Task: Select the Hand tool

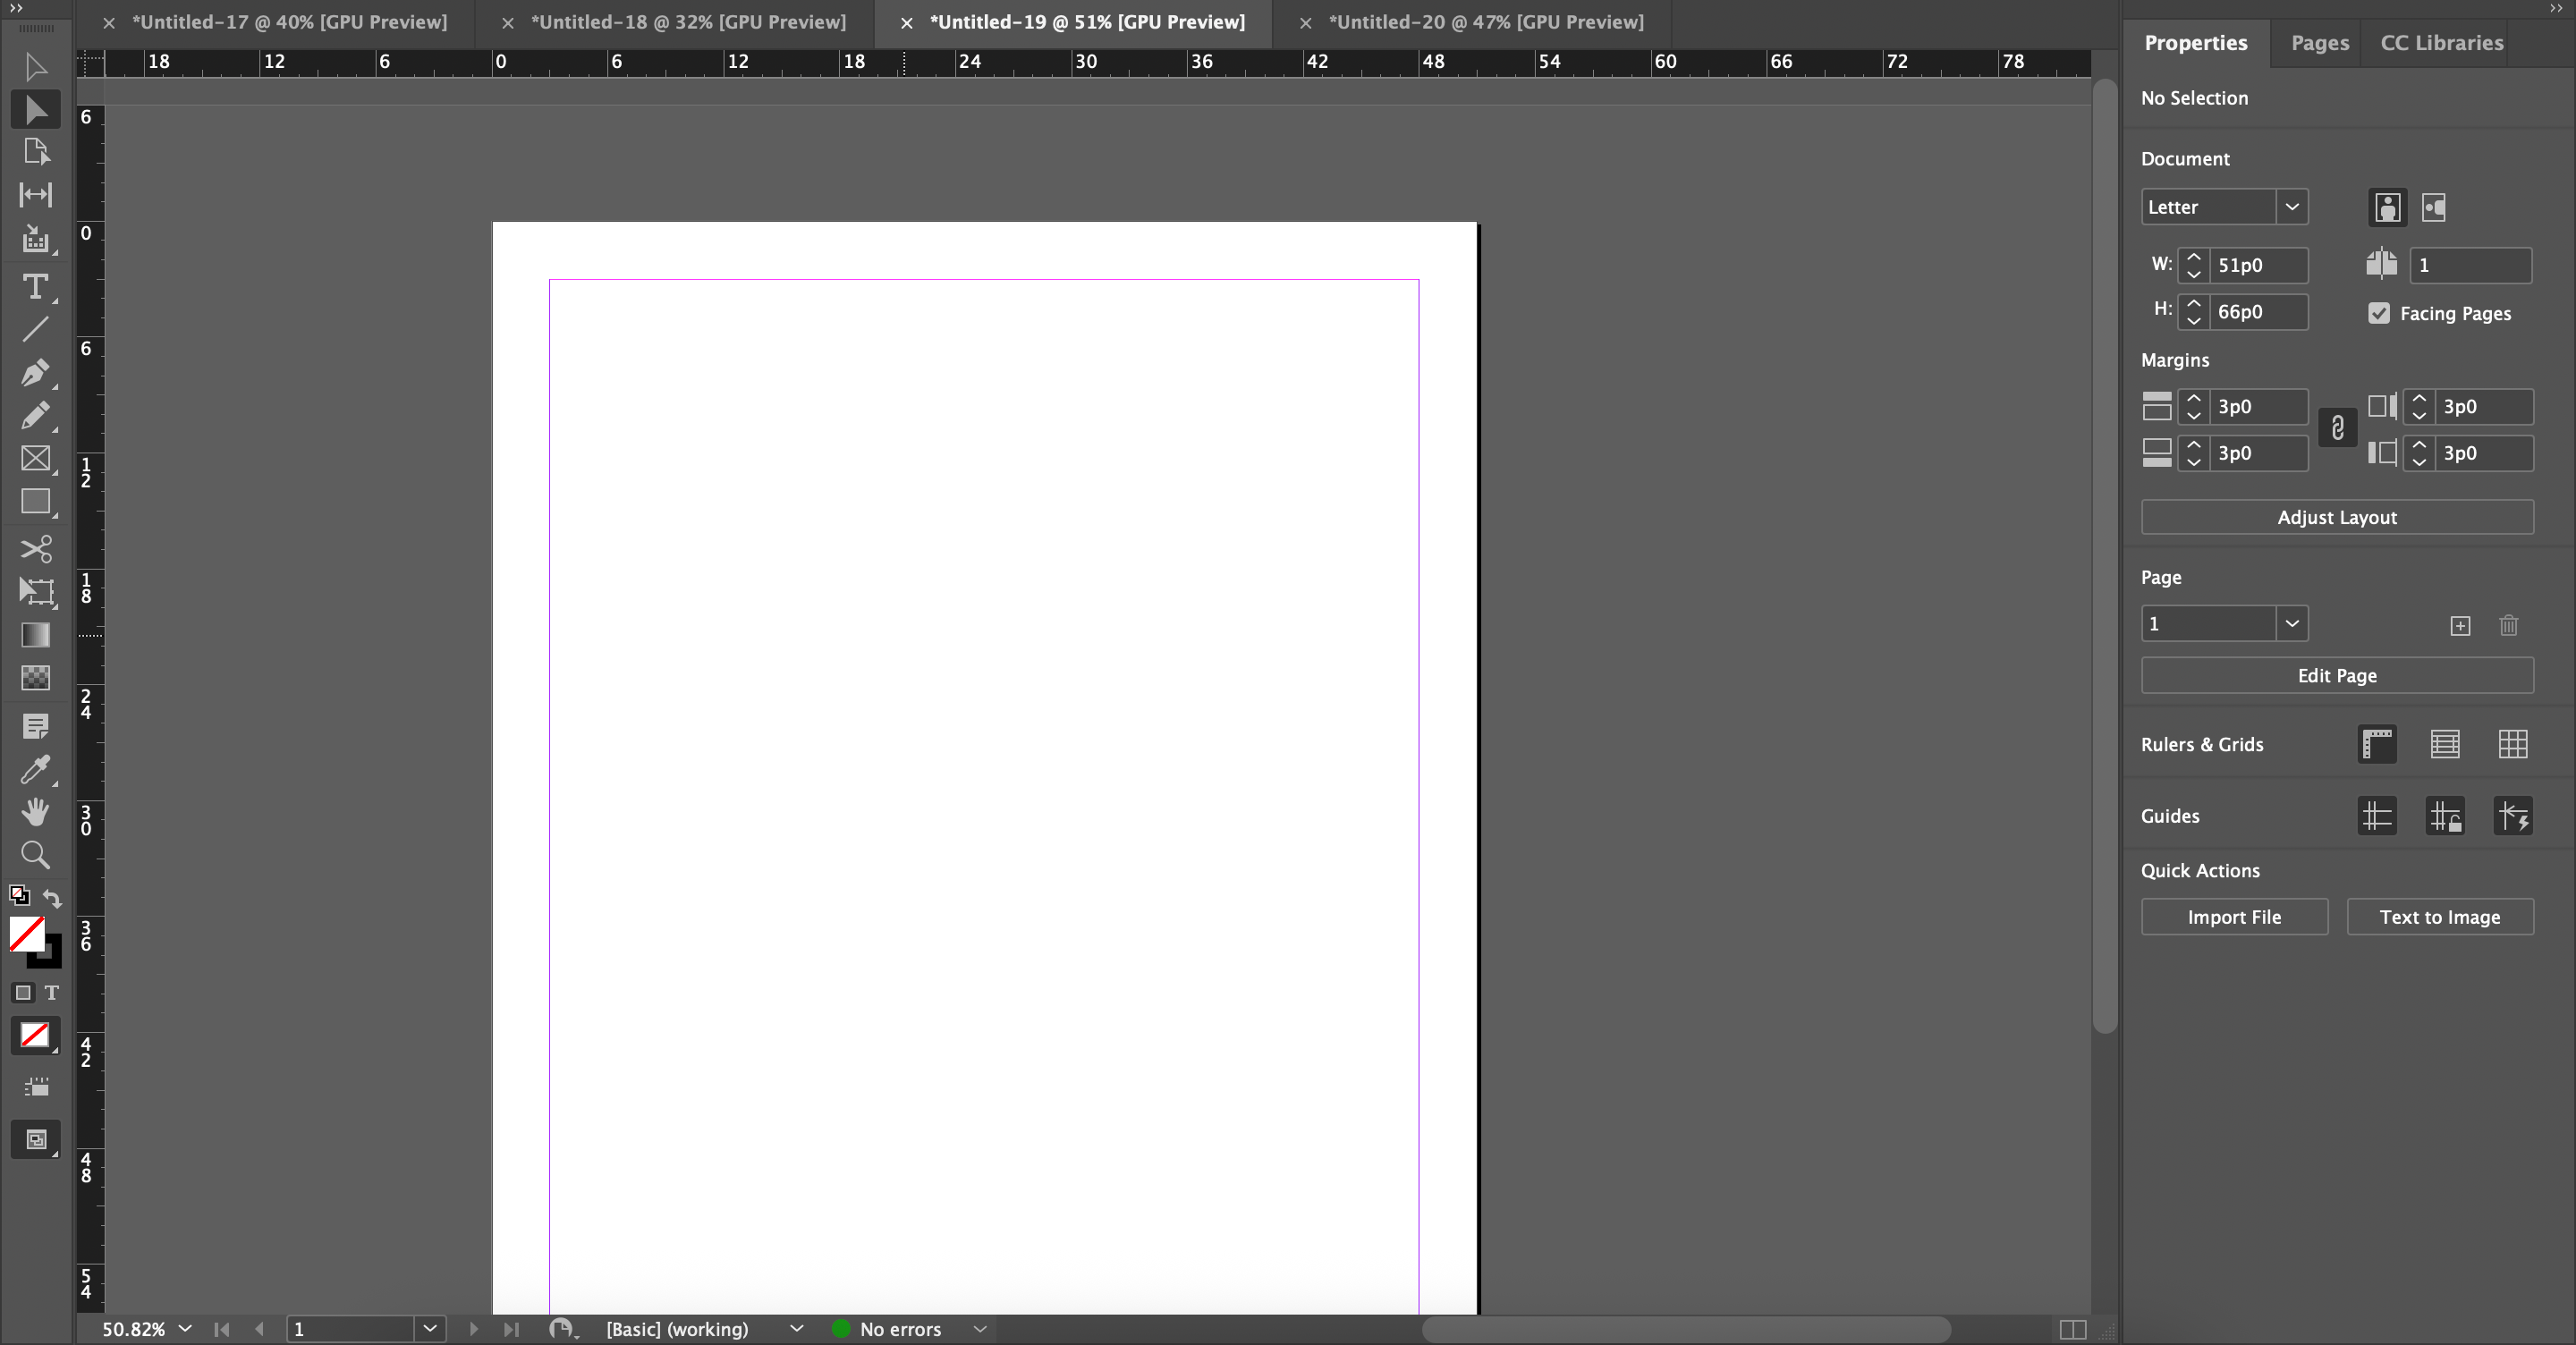Action: click(x=35, y=811)
